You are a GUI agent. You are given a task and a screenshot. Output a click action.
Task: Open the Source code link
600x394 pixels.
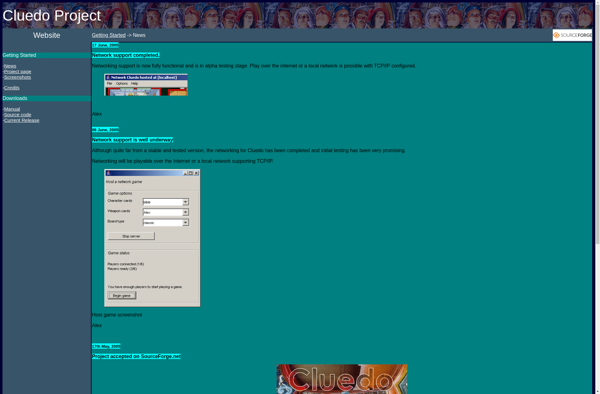coord(18,115)
